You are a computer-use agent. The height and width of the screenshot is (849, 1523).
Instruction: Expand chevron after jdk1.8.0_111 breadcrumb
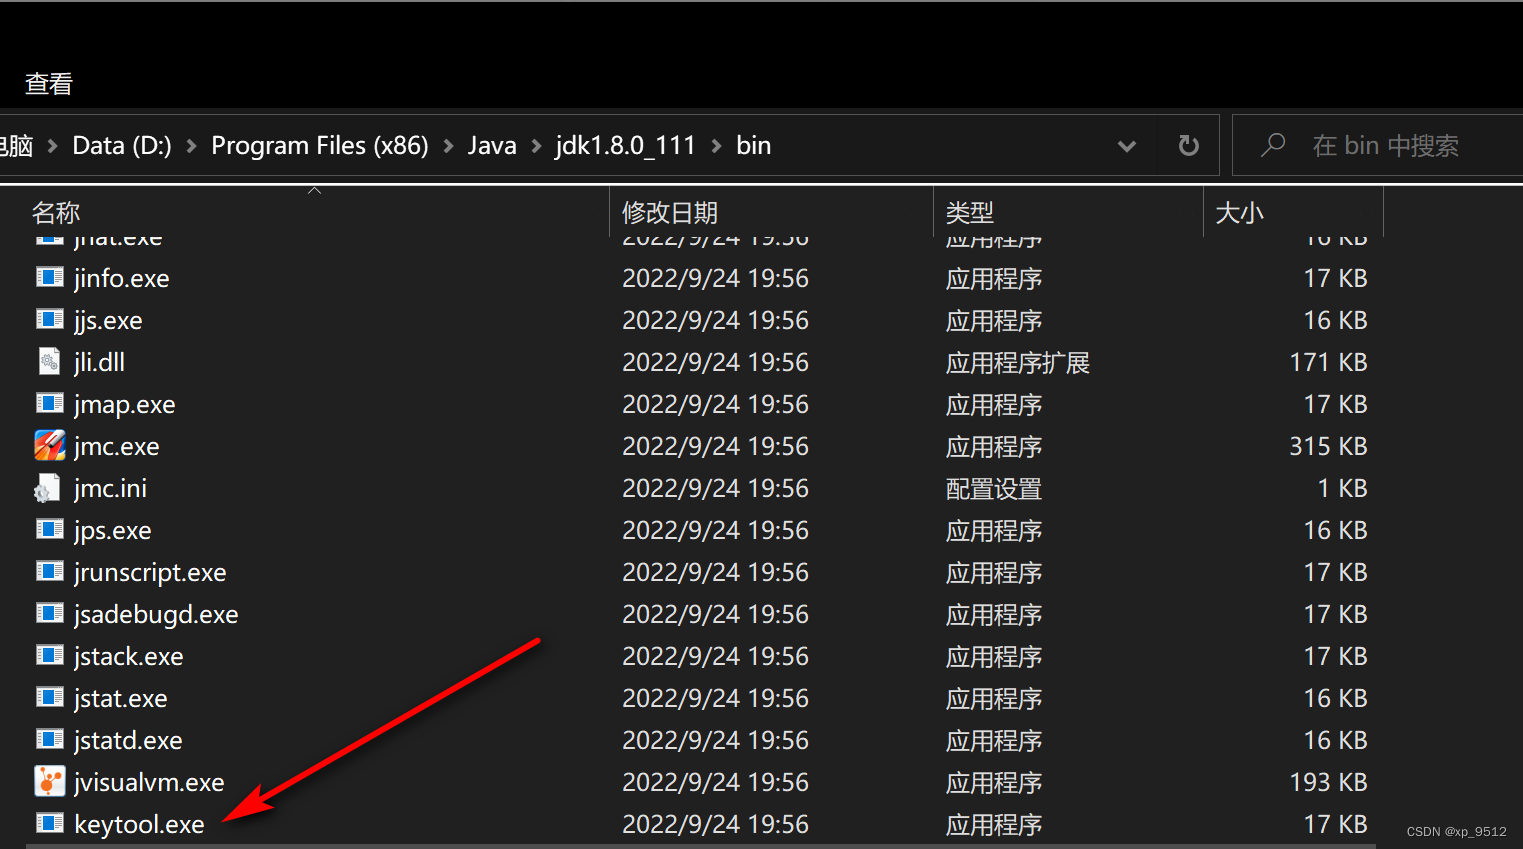[716, 146]
